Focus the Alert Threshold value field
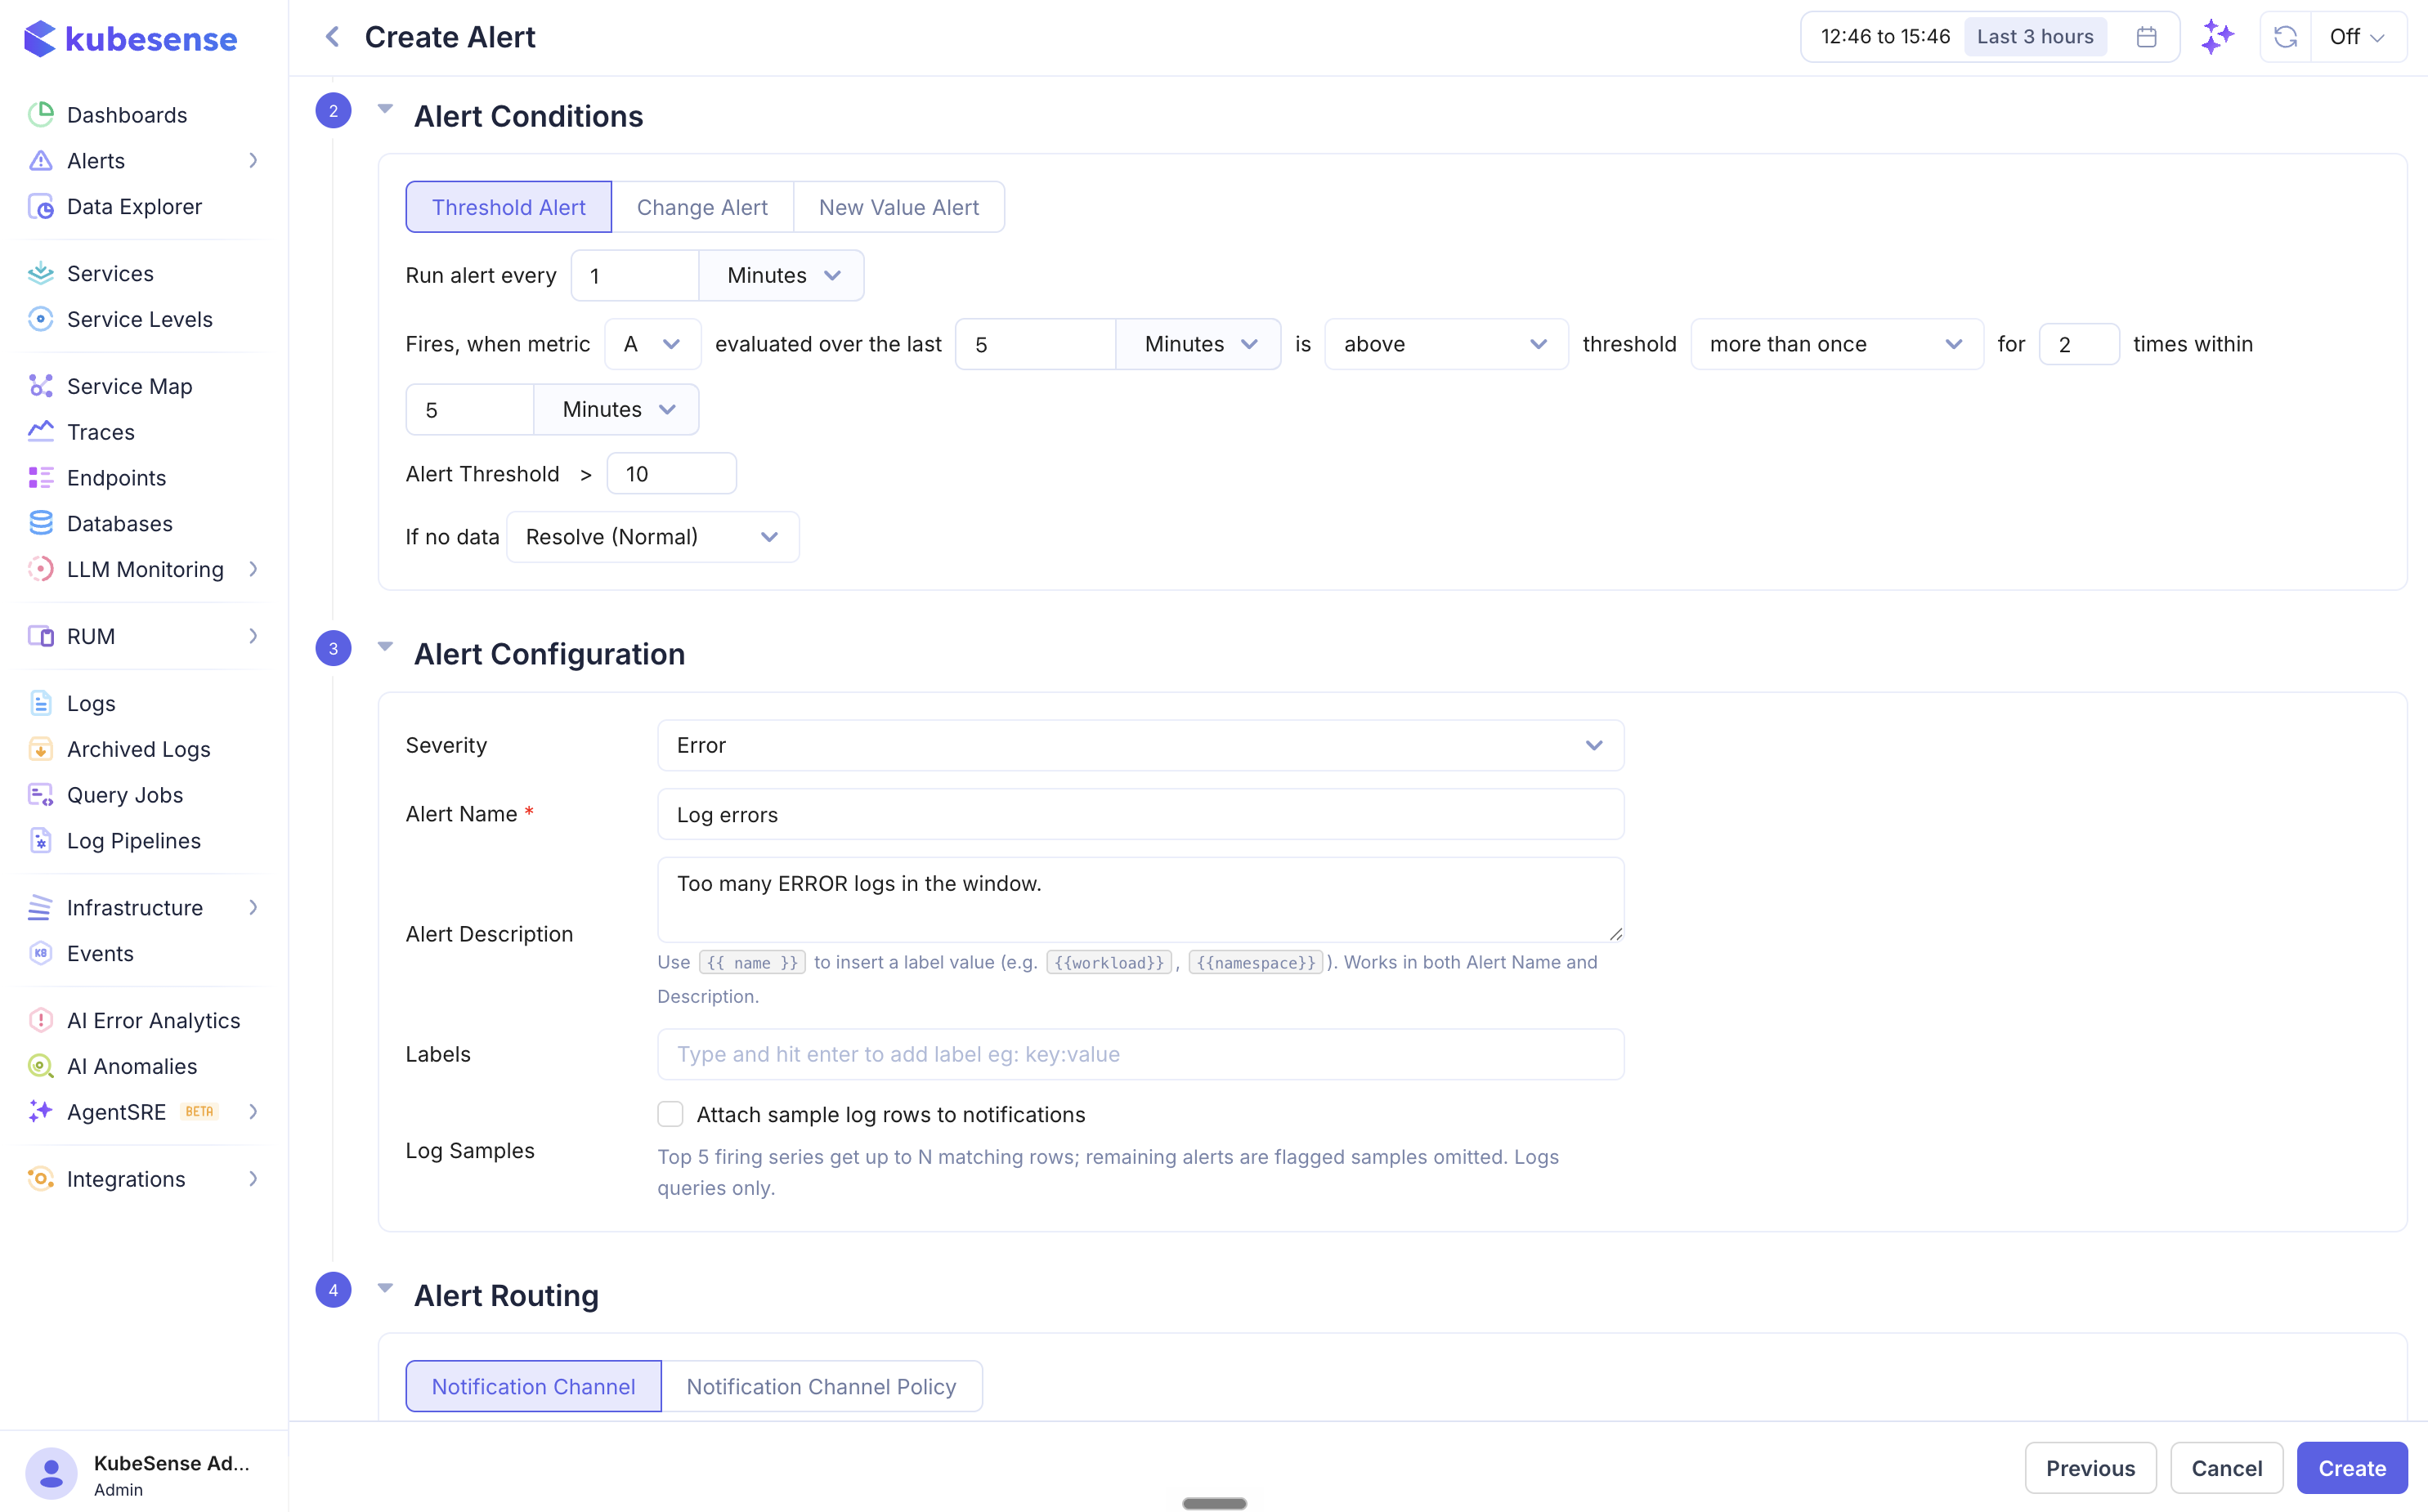Screen dimensions: 2428x1512 tap(671, 474)
